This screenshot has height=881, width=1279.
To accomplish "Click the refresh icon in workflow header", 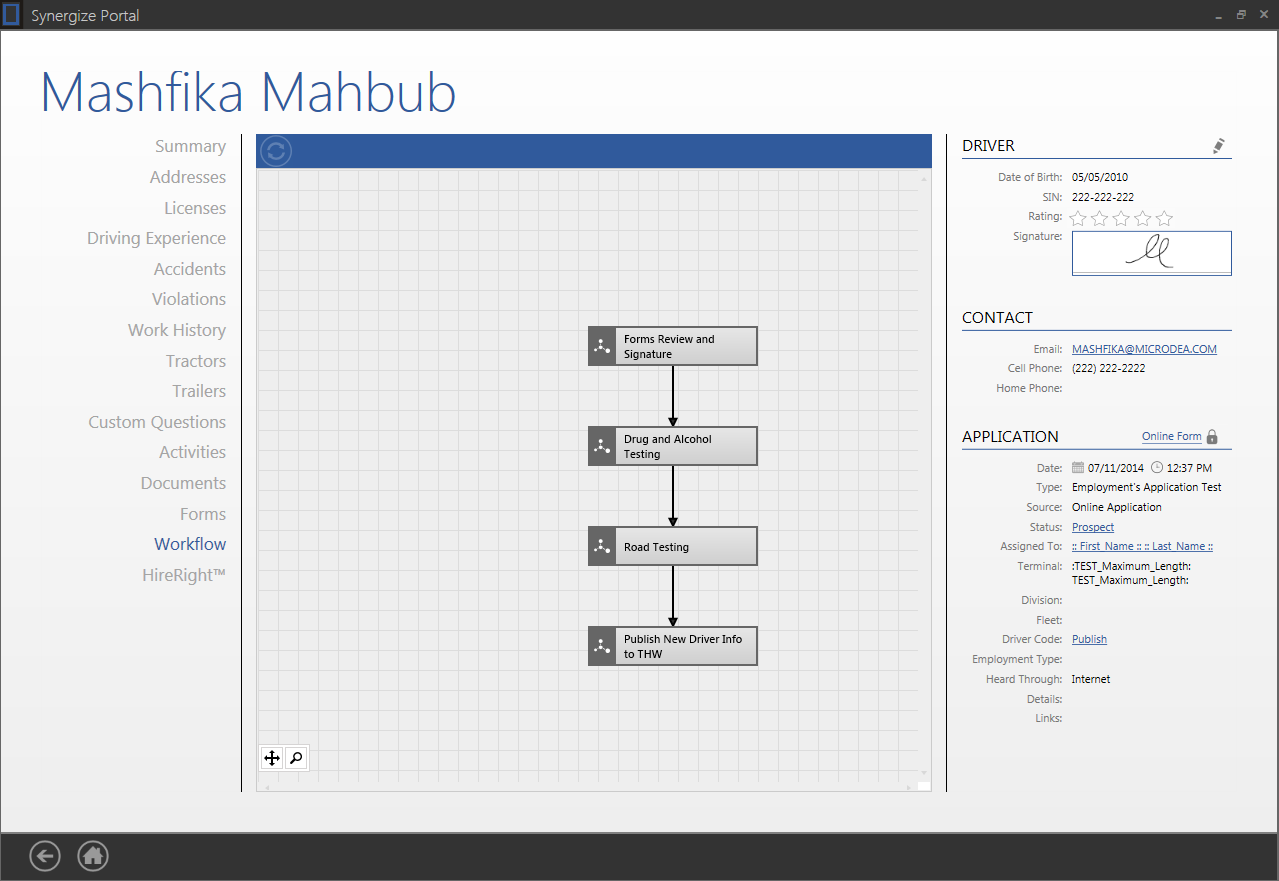I will click(276, 151).
